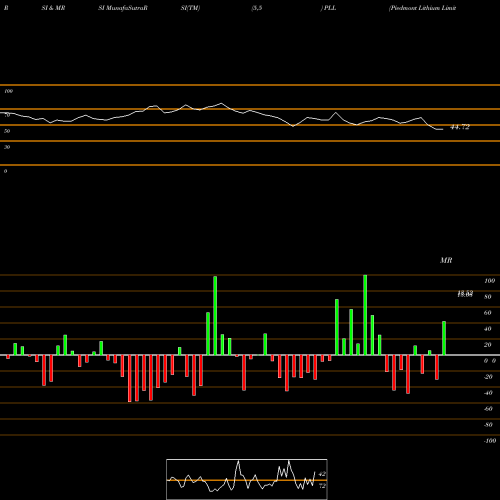Click the MR axis label 20
Viewport: 500px width, 500px height.
488,345
